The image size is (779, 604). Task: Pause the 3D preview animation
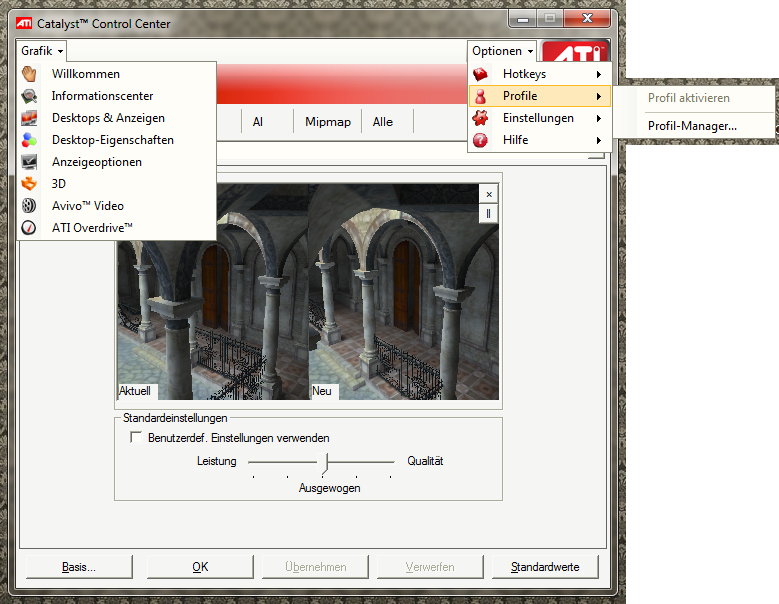[x=489, y=213]
